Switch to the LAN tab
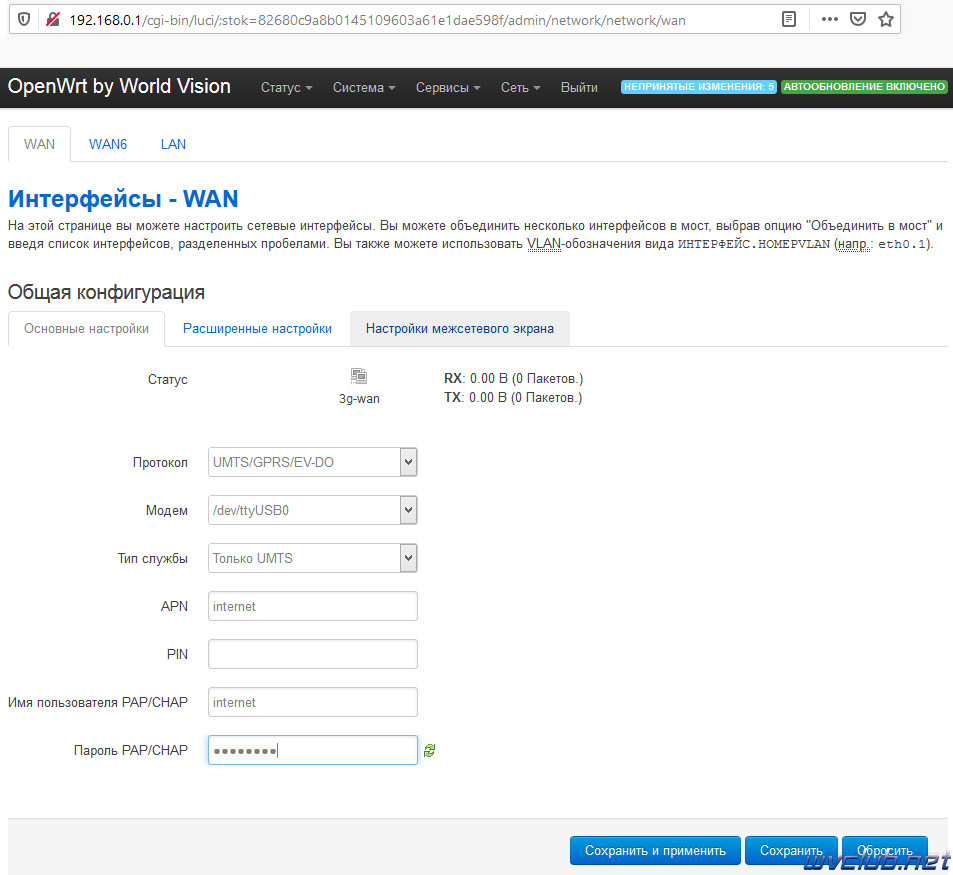 click(173, 144)
